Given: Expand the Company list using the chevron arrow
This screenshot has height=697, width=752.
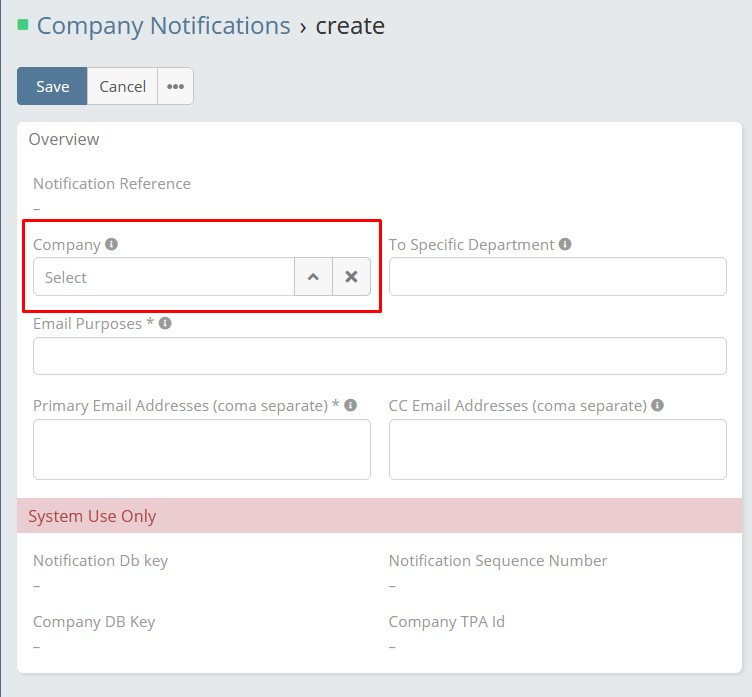Looking at the screenshot, I should pyautogui.click(x=313, y=277).
